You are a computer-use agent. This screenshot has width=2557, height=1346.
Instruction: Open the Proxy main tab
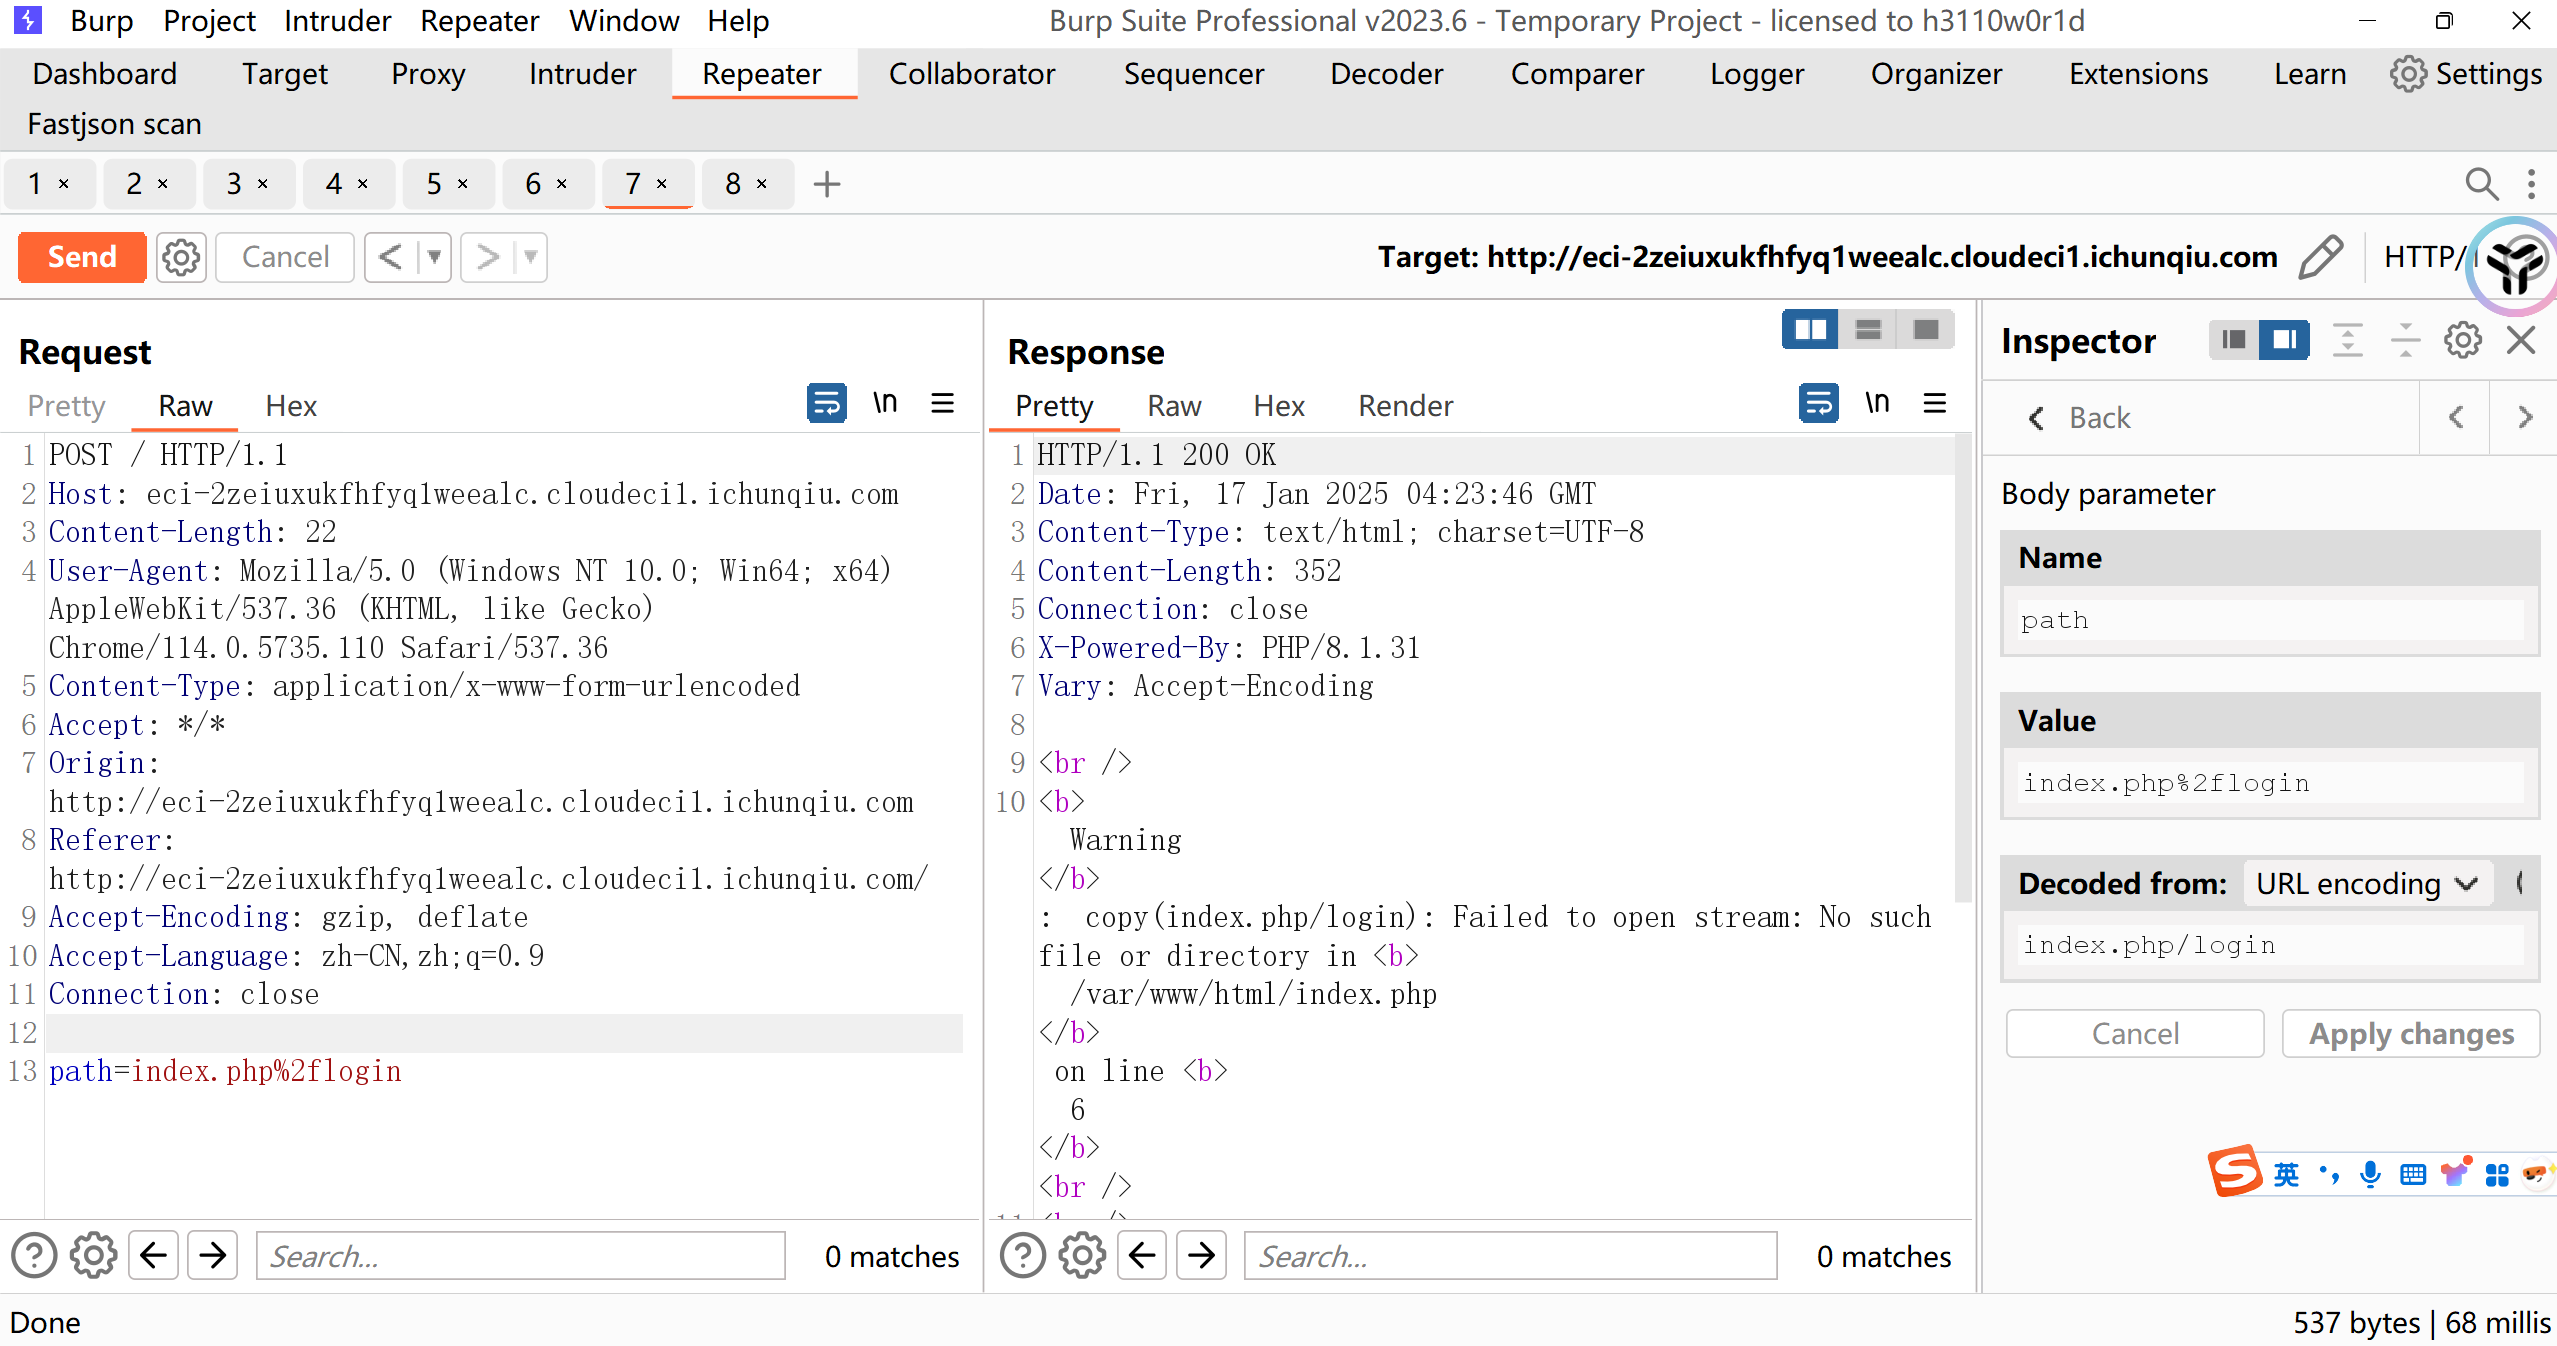click(x=428, y=74)
